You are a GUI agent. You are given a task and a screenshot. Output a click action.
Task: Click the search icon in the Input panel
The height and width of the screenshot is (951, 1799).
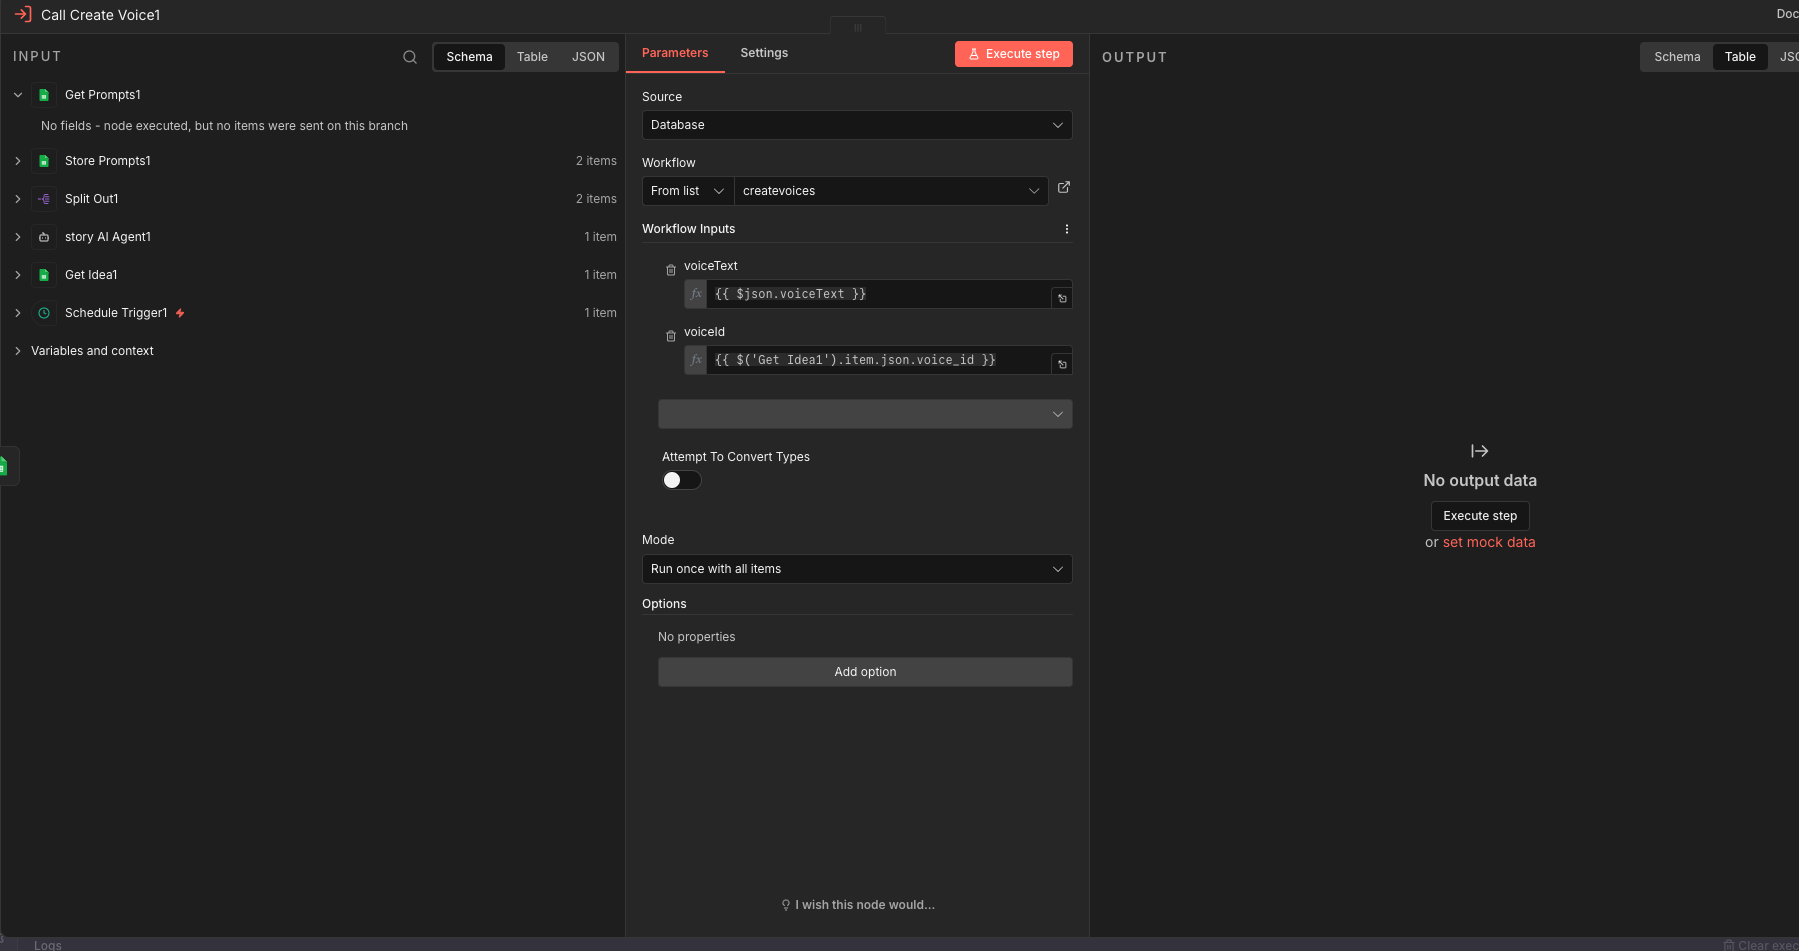[410, 57]
